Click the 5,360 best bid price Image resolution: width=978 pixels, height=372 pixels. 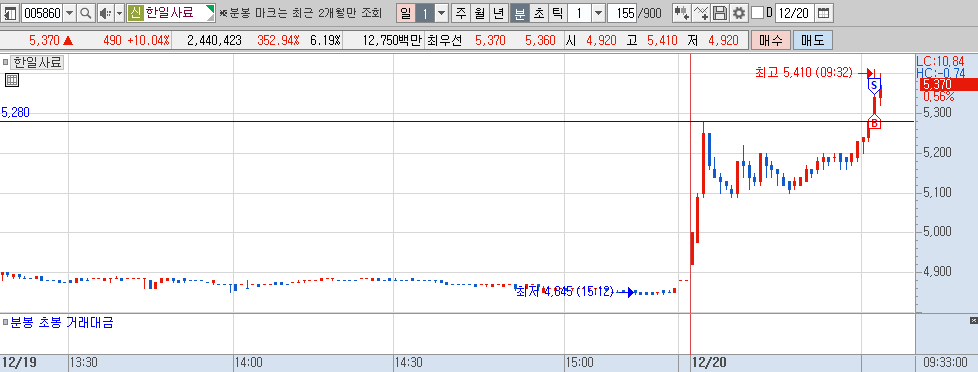540,41
